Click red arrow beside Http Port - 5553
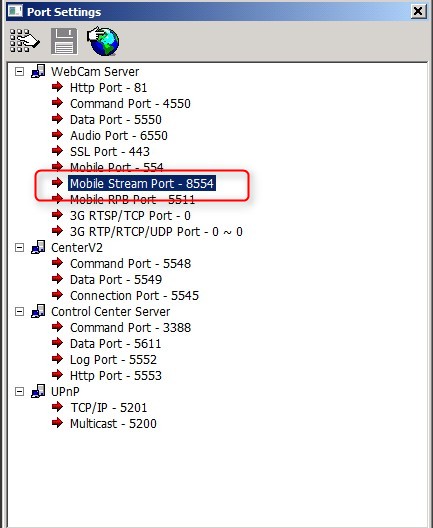The height and width of the screenshot is (528, 433). pyautogui.click(x=58, y=374)
